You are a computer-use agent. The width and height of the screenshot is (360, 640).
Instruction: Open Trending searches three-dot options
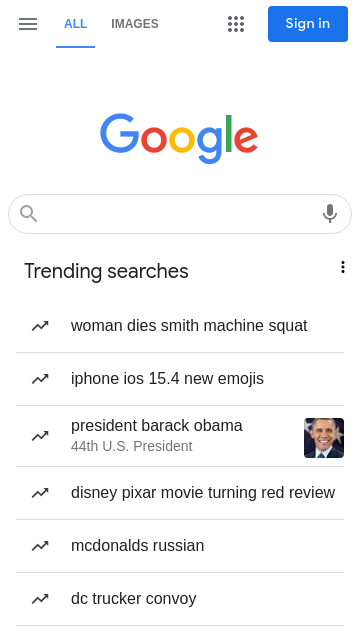tap(343, 267)
